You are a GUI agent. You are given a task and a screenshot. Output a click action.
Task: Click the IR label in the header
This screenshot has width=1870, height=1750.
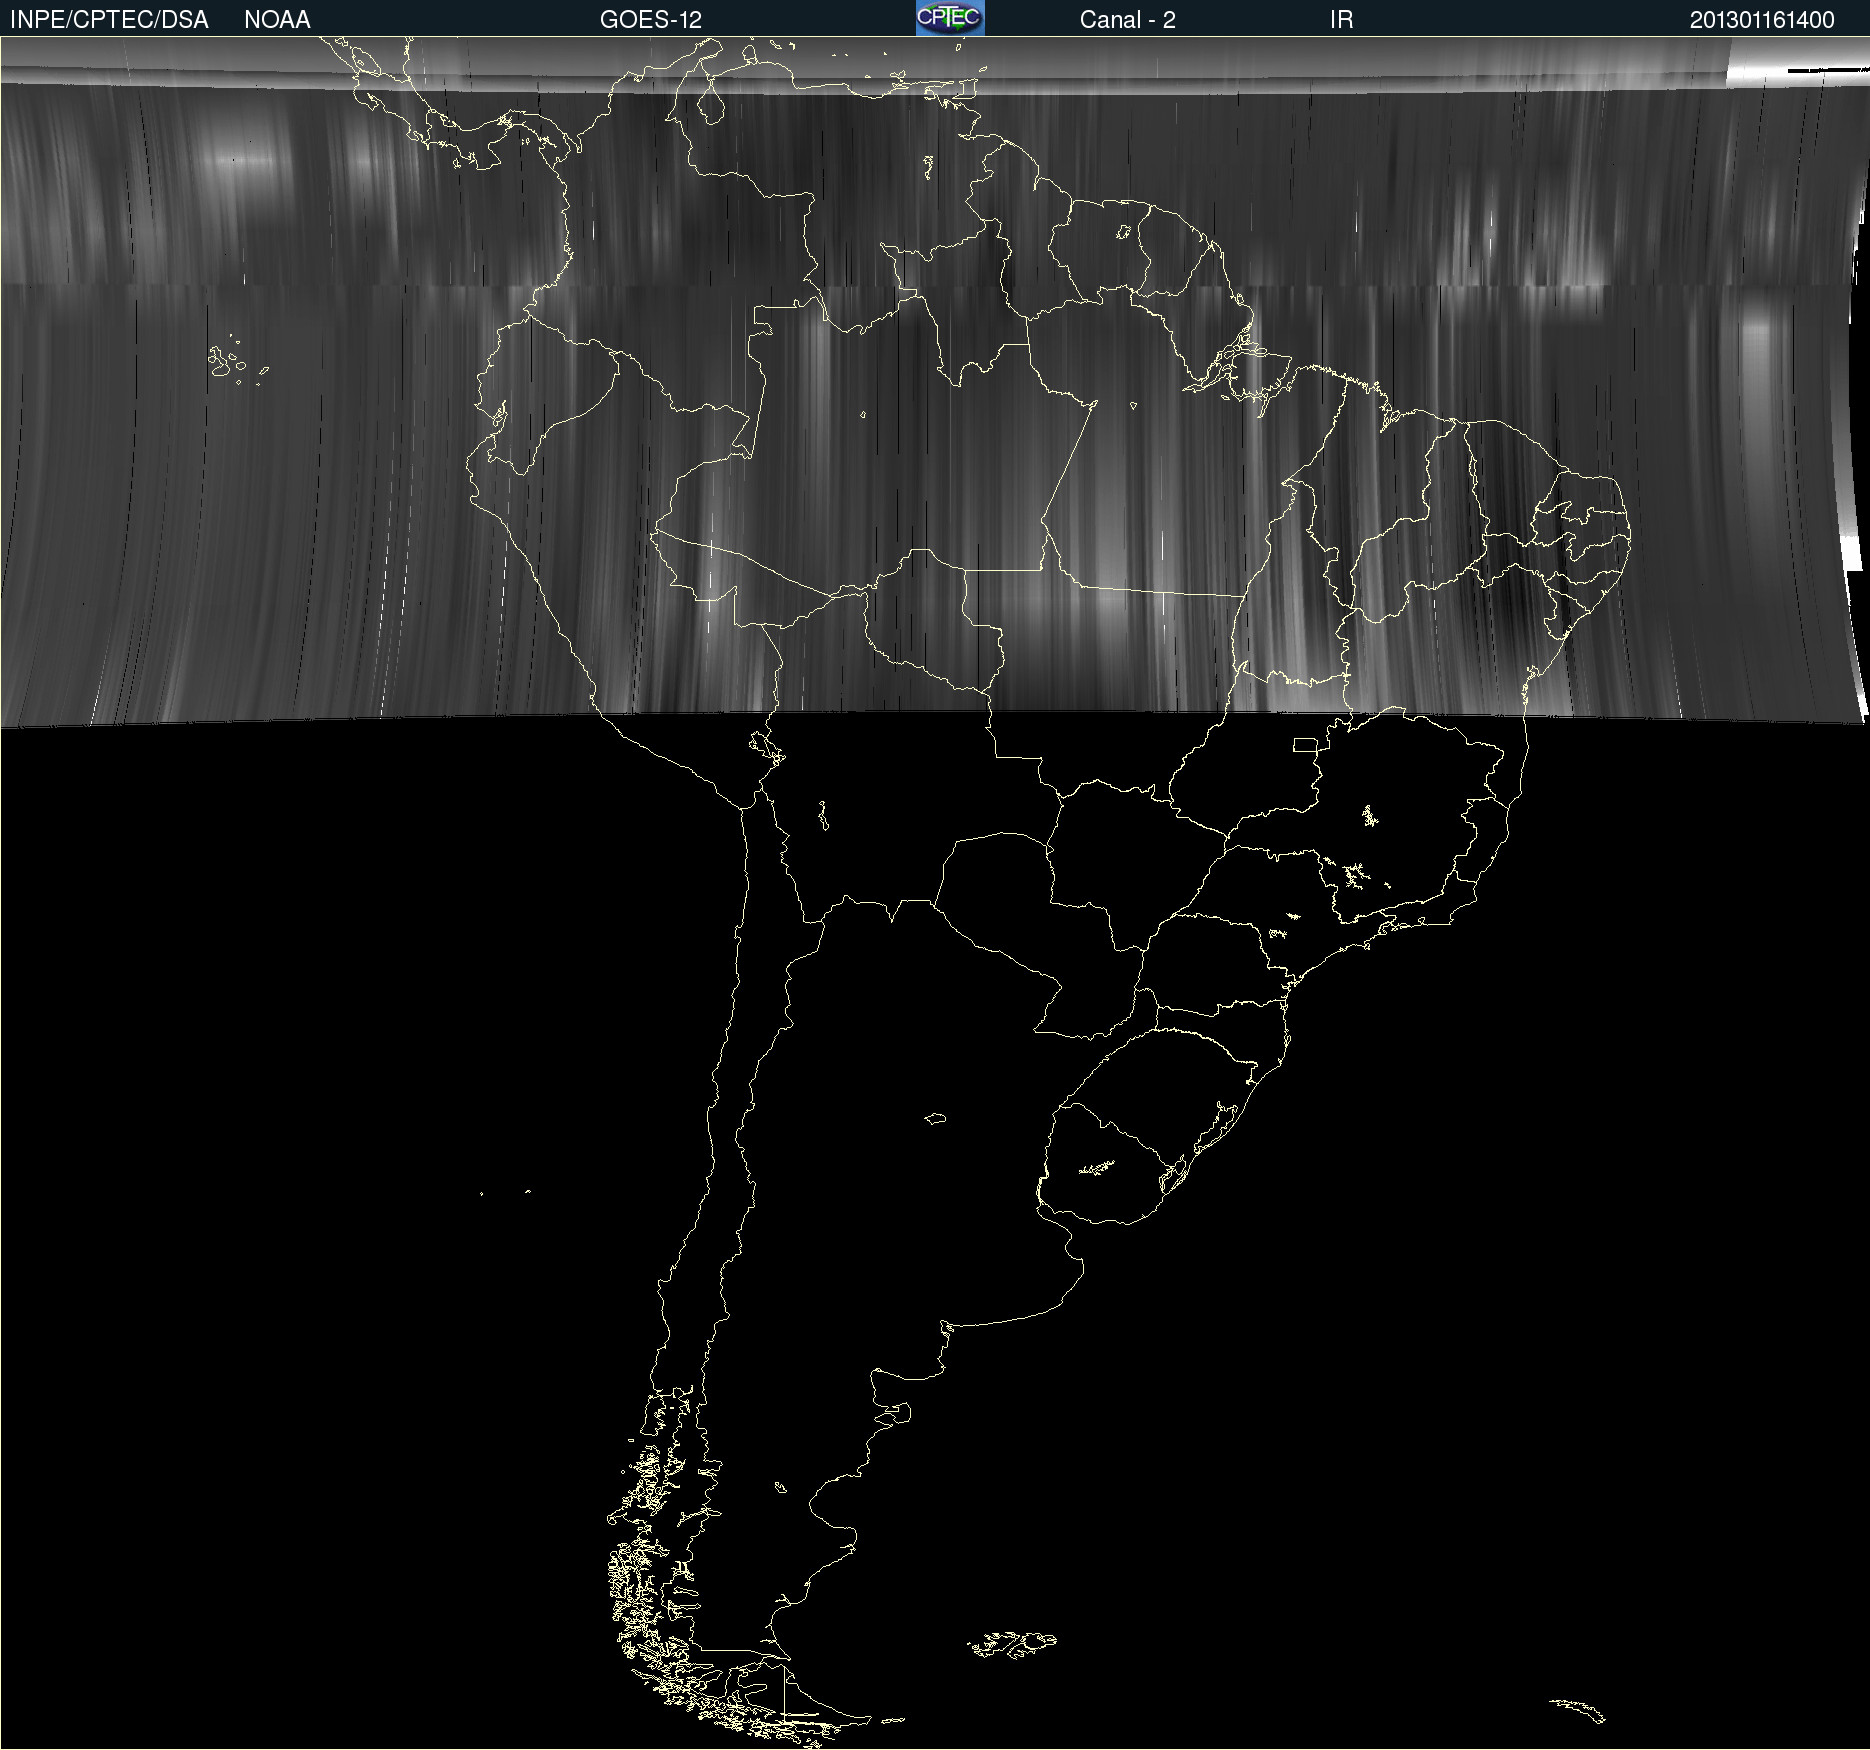click(x=1341, y=20)
